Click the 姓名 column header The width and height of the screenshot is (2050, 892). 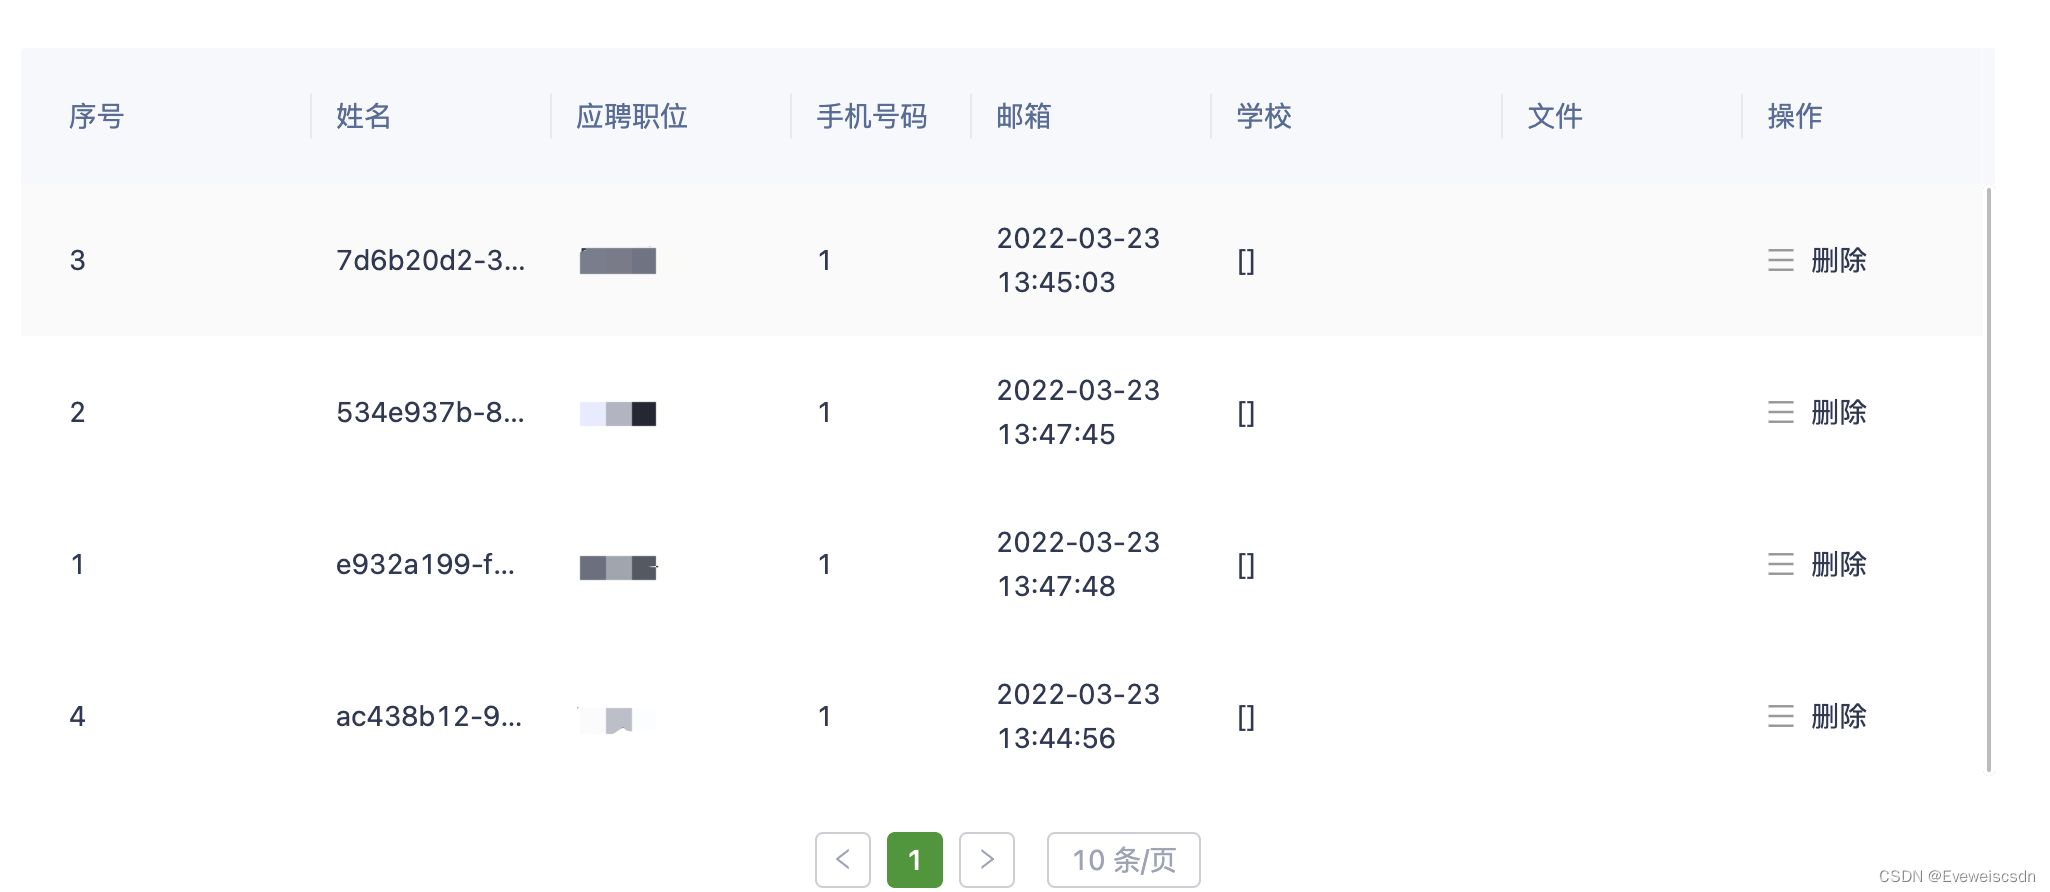(363, 116)
